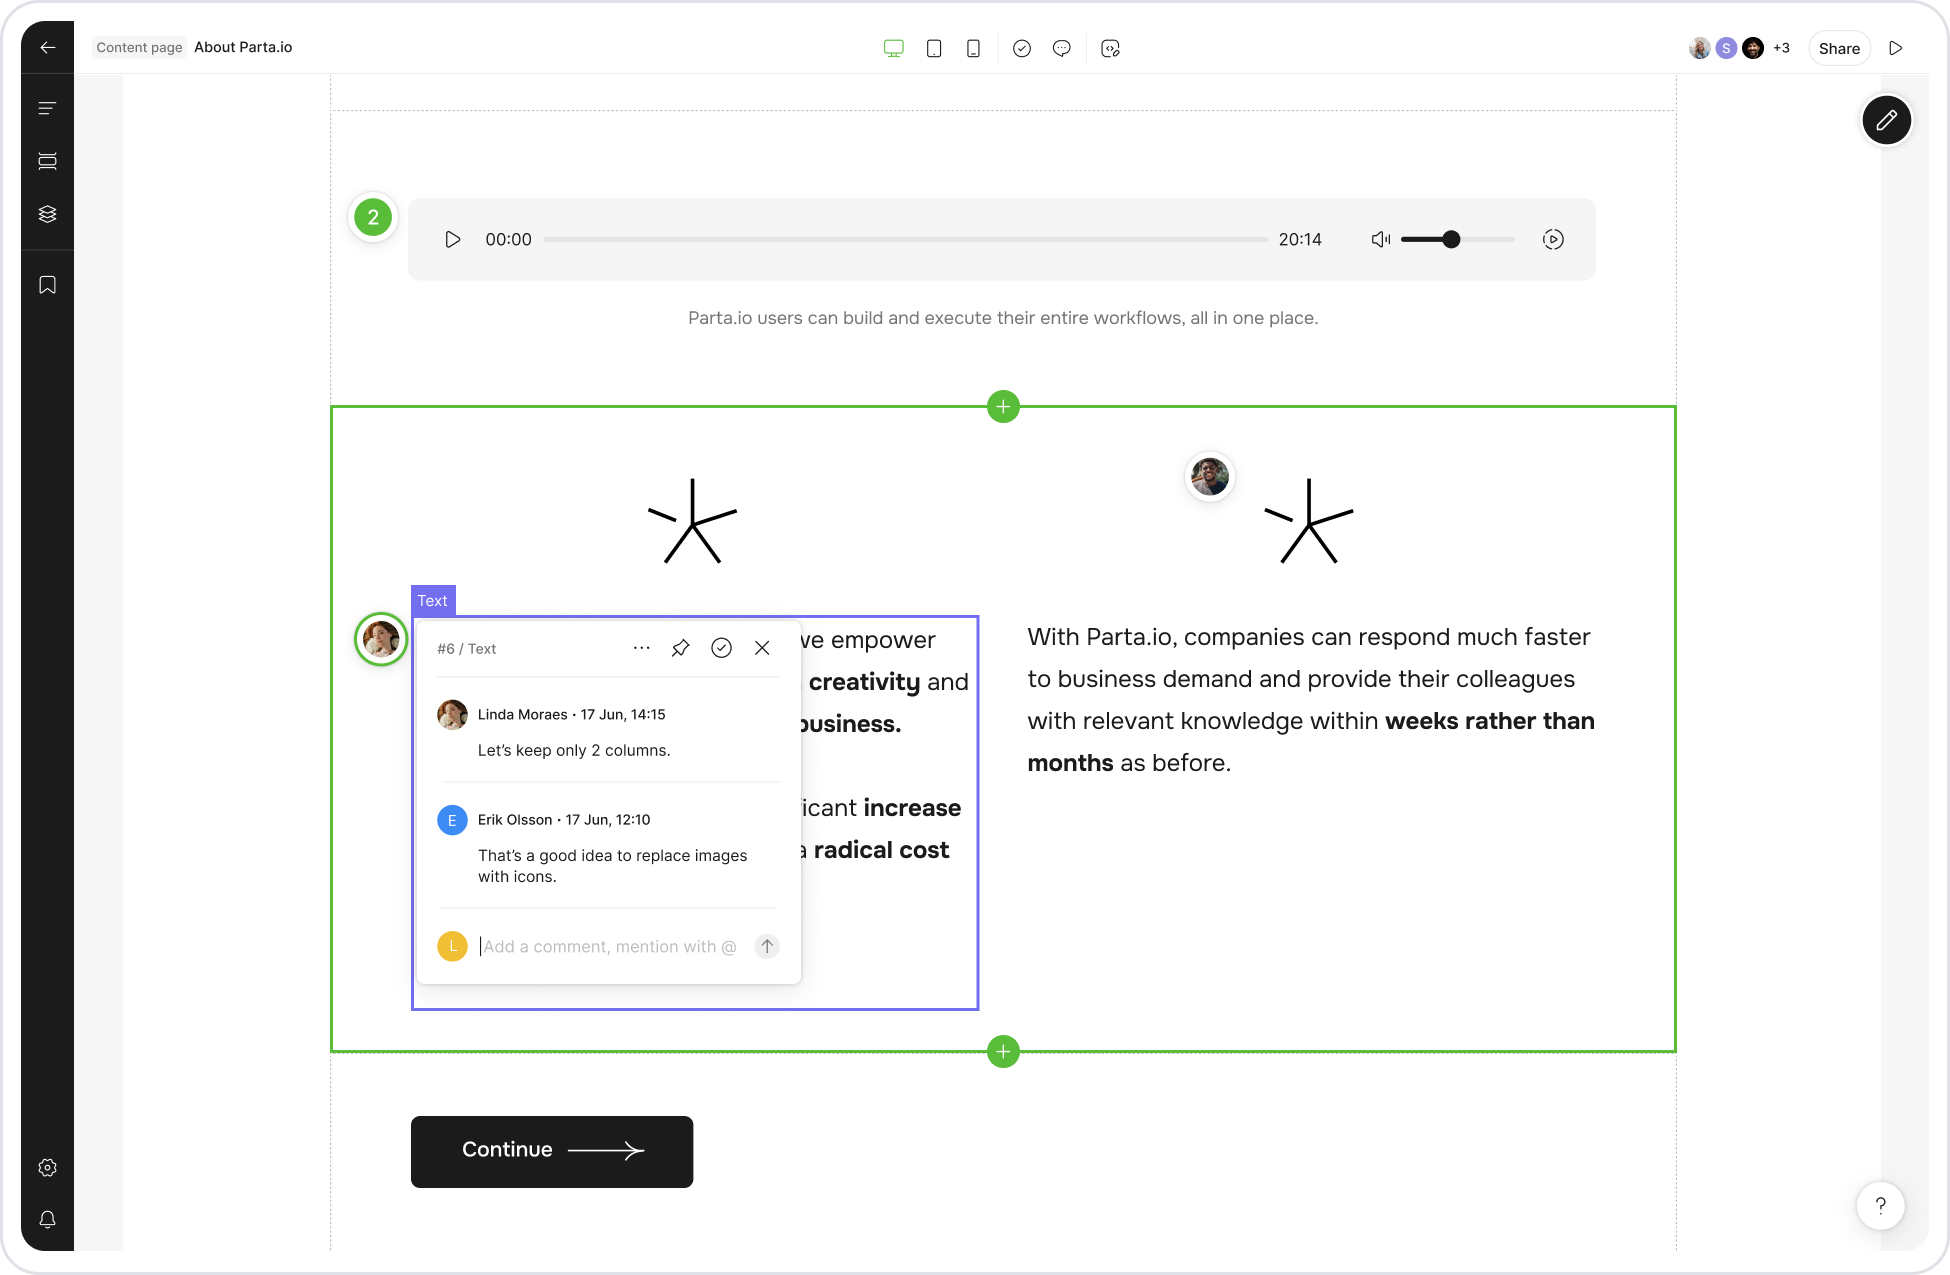Click the Share button
1950x1275 pixels.
1838,48
